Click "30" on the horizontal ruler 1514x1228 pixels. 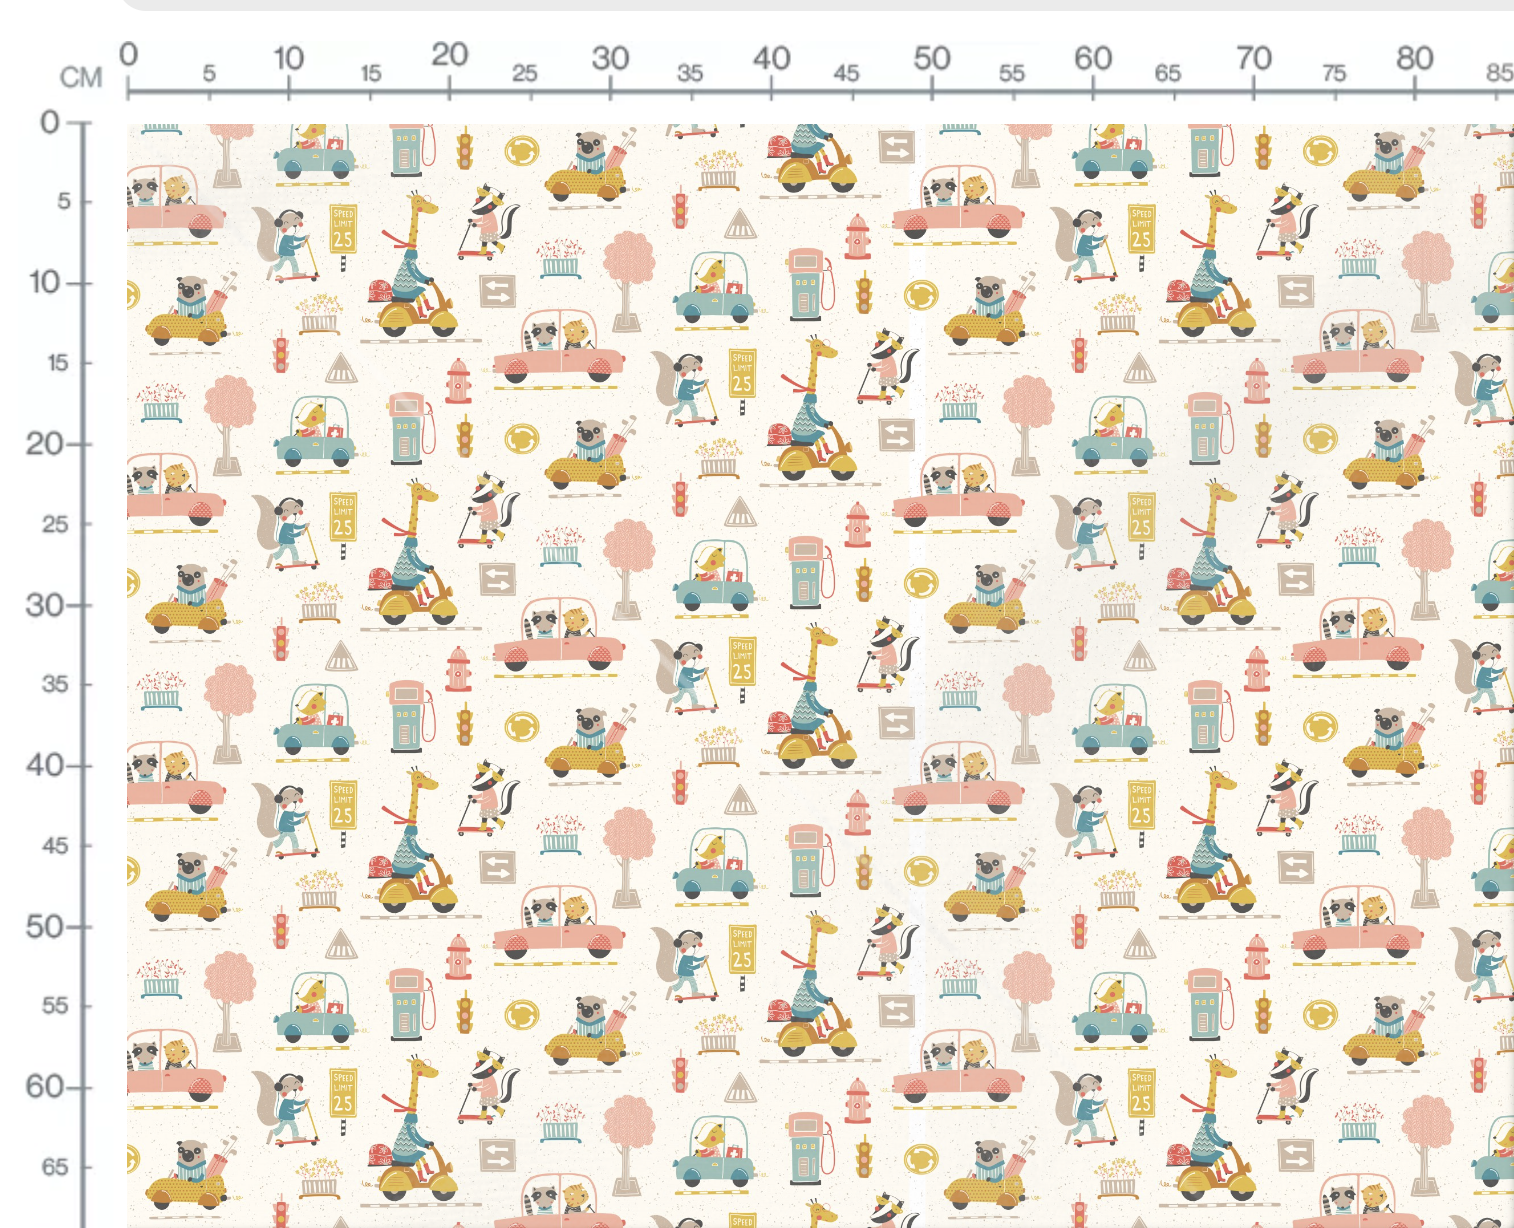coord(610,58)
